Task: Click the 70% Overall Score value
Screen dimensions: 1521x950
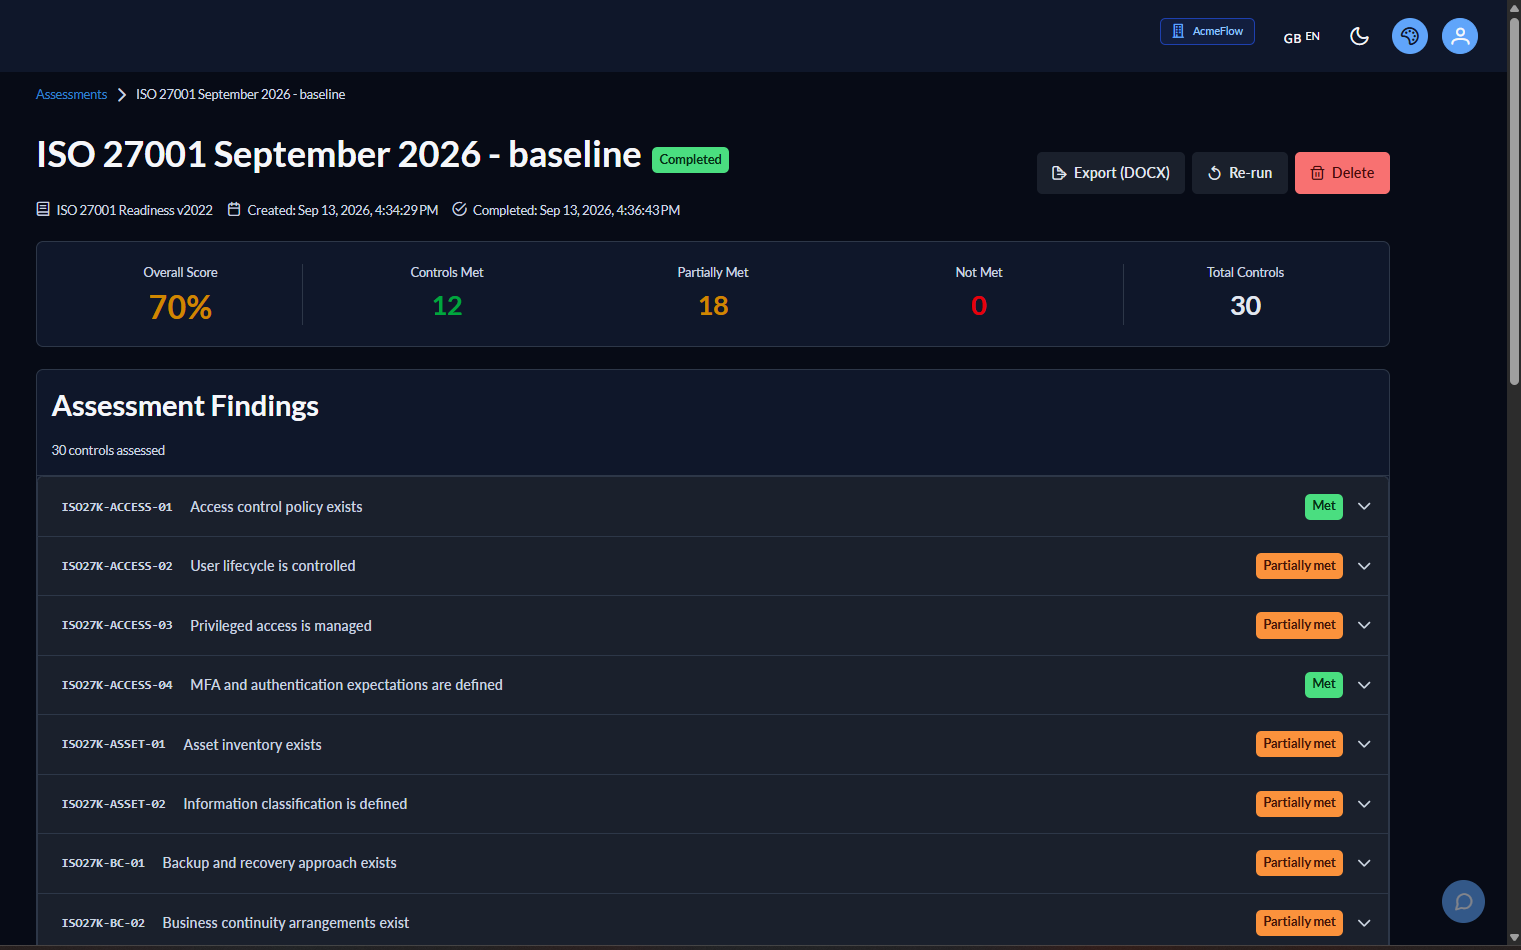Action: [x=180, y=307]
